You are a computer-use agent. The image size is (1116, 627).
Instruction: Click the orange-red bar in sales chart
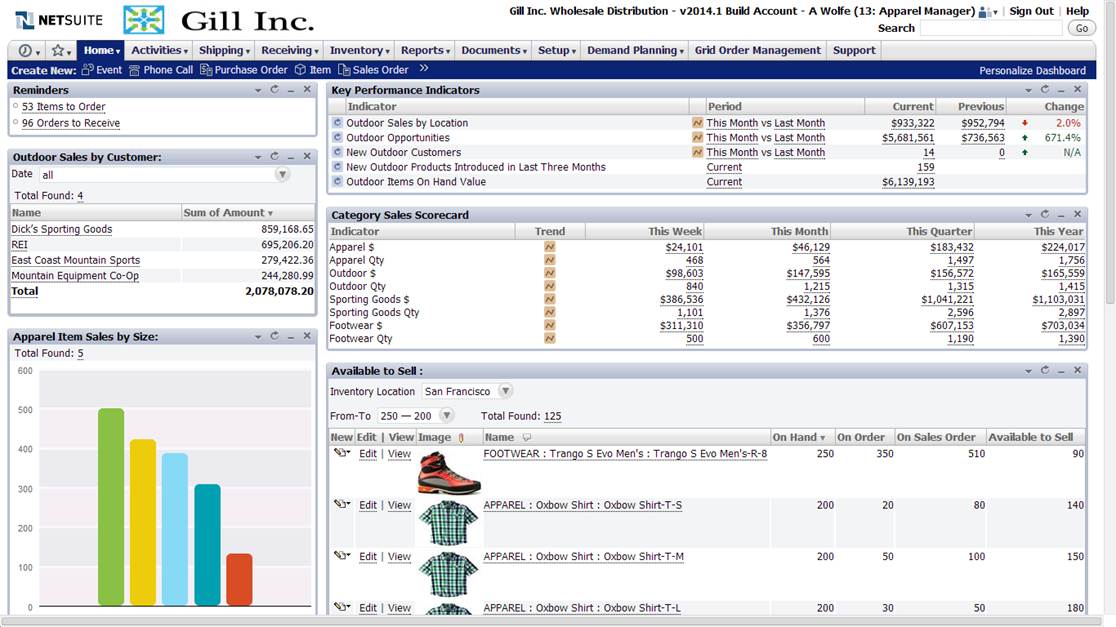(239, 579)
